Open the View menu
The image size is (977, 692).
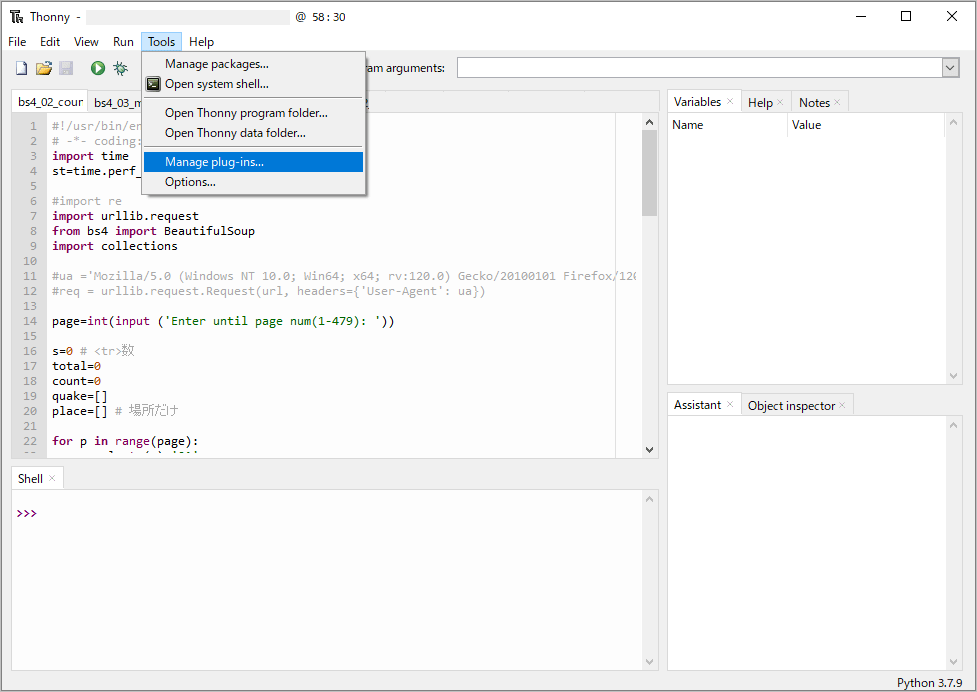(86, 42)
